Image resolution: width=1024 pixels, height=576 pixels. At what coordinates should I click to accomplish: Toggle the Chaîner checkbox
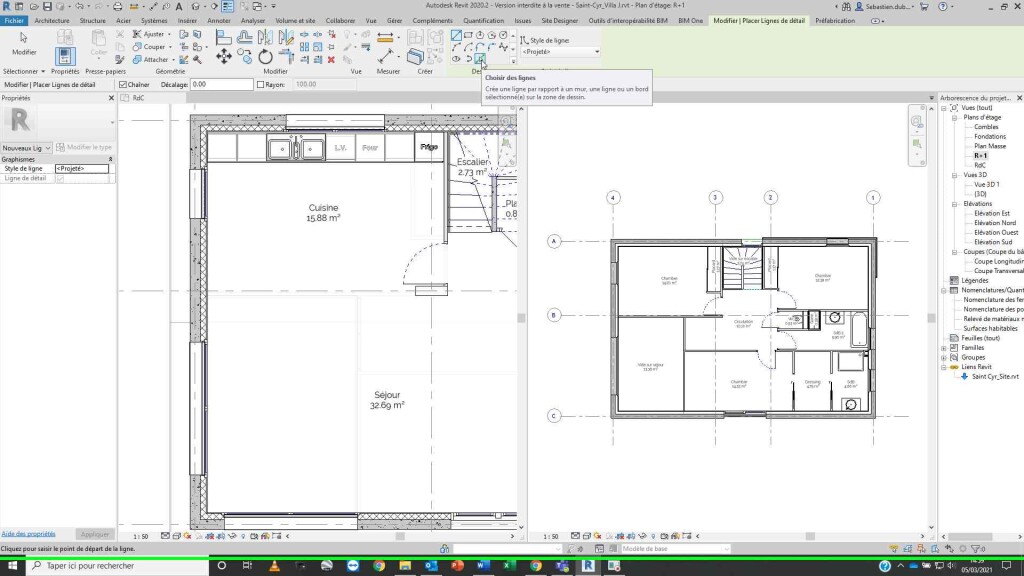(x=123, y=85)
